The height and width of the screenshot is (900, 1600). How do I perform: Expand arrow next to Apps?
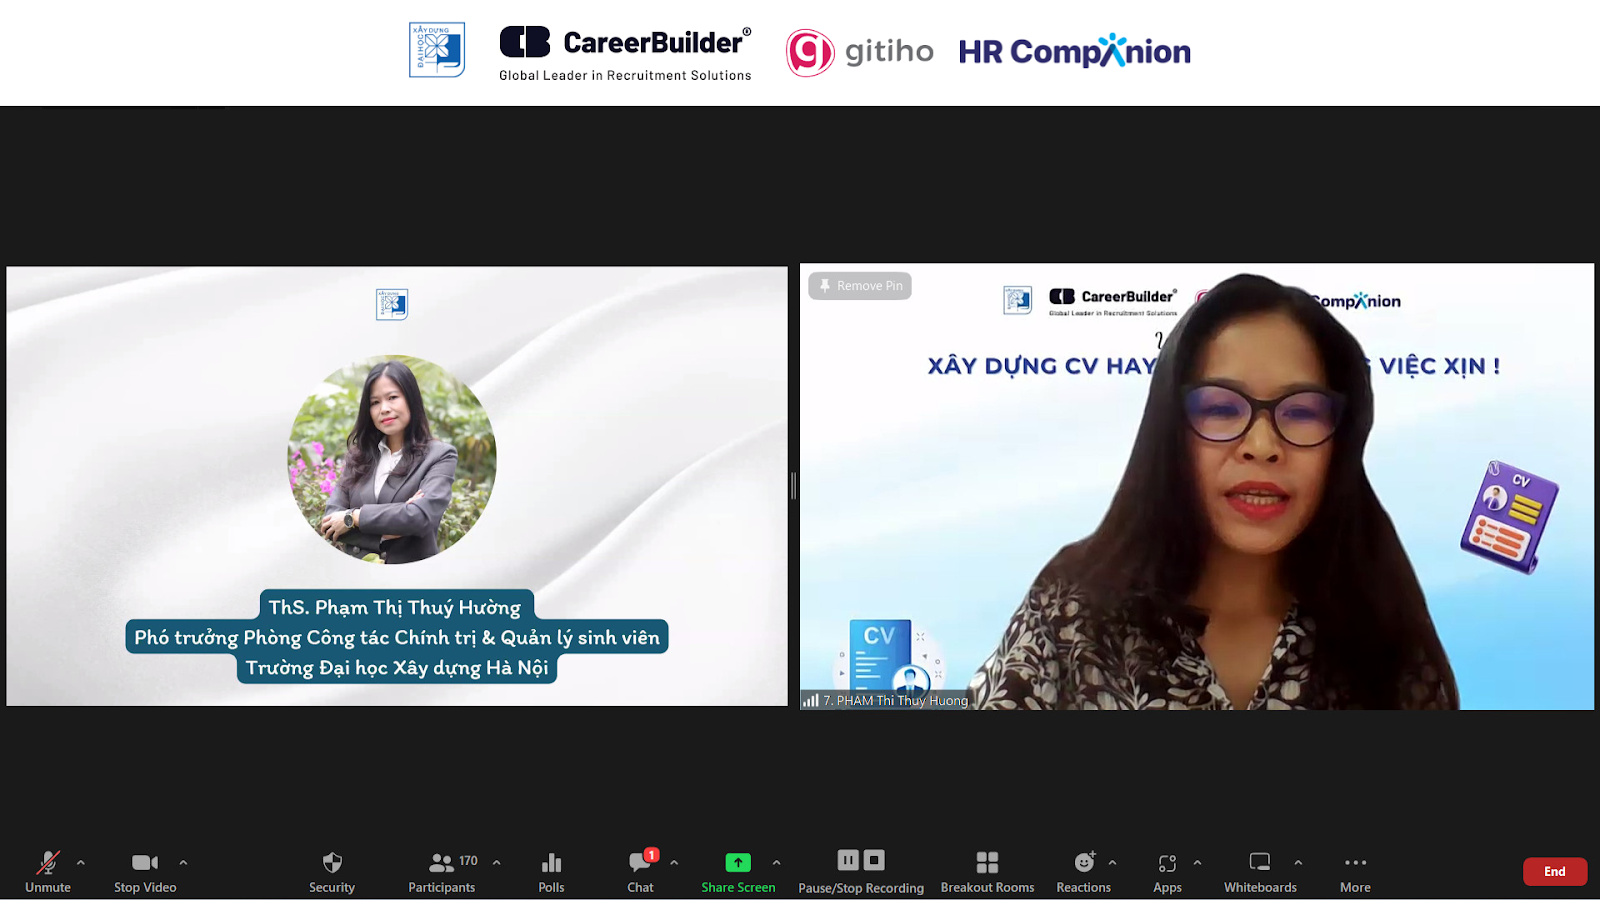point(1197,862)
